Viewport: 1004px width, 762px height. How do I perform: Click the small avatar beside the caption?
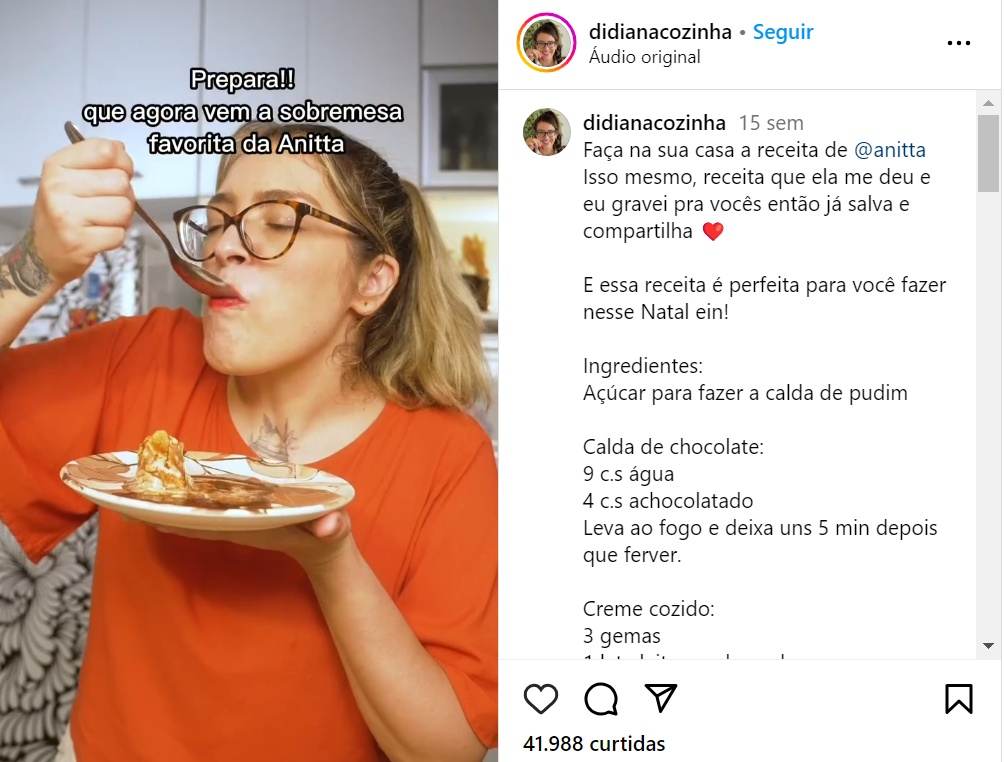tap(546, 132)
